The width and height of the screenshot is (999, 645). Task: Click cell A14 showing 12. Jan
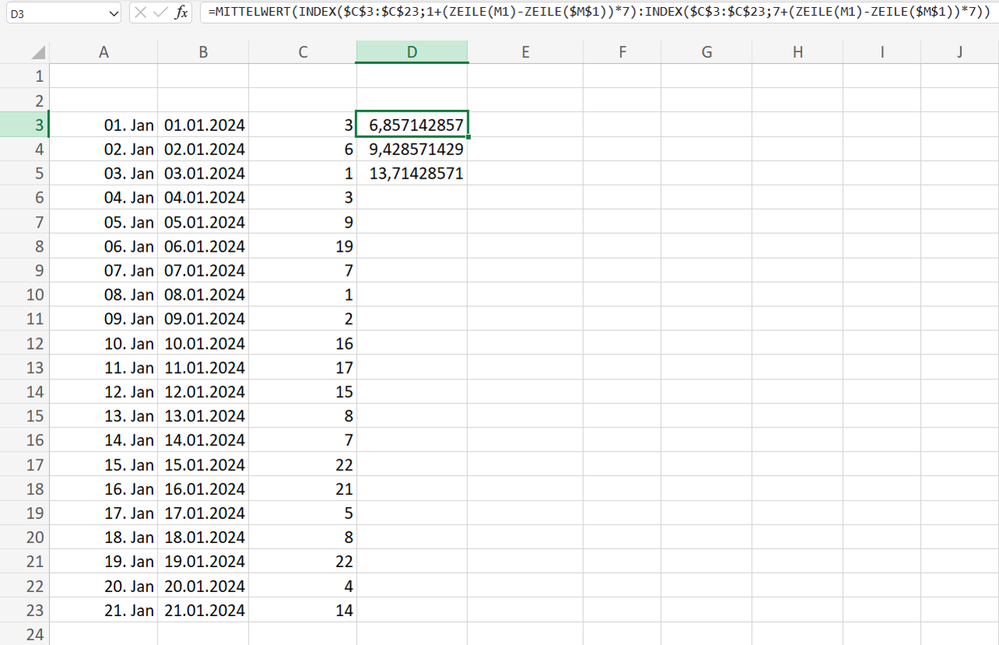(104, 392)
